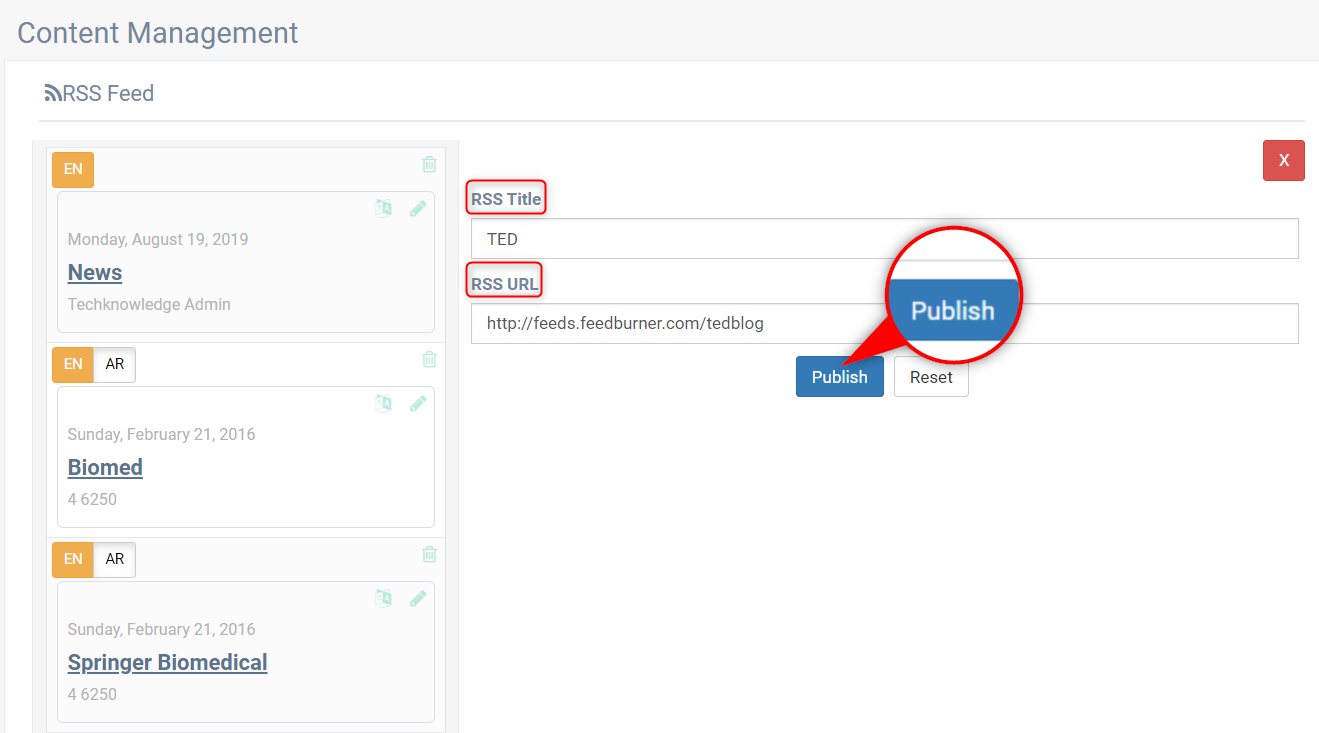Click the date under Biomed's EN/AR tabs
Screen dimensions: 1319x733
(x=161, y=434)
